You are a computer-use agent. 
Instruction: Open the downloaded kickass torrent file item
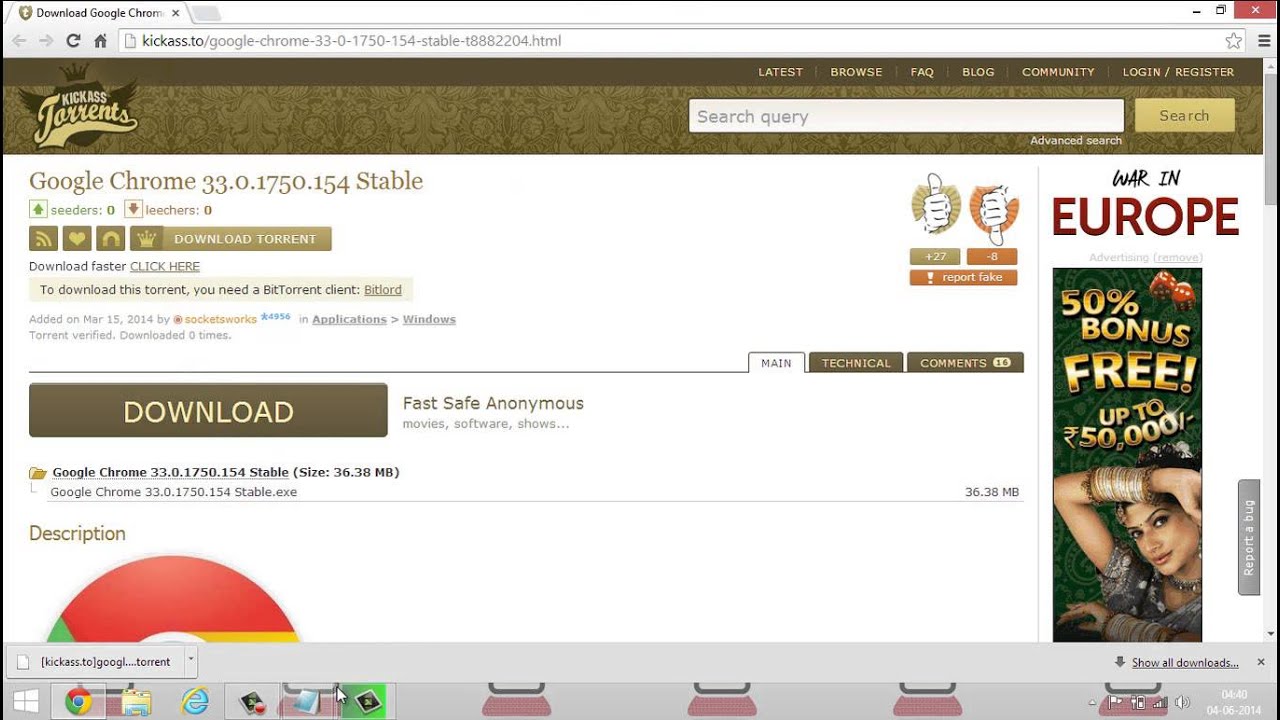[x=96, y=661]
